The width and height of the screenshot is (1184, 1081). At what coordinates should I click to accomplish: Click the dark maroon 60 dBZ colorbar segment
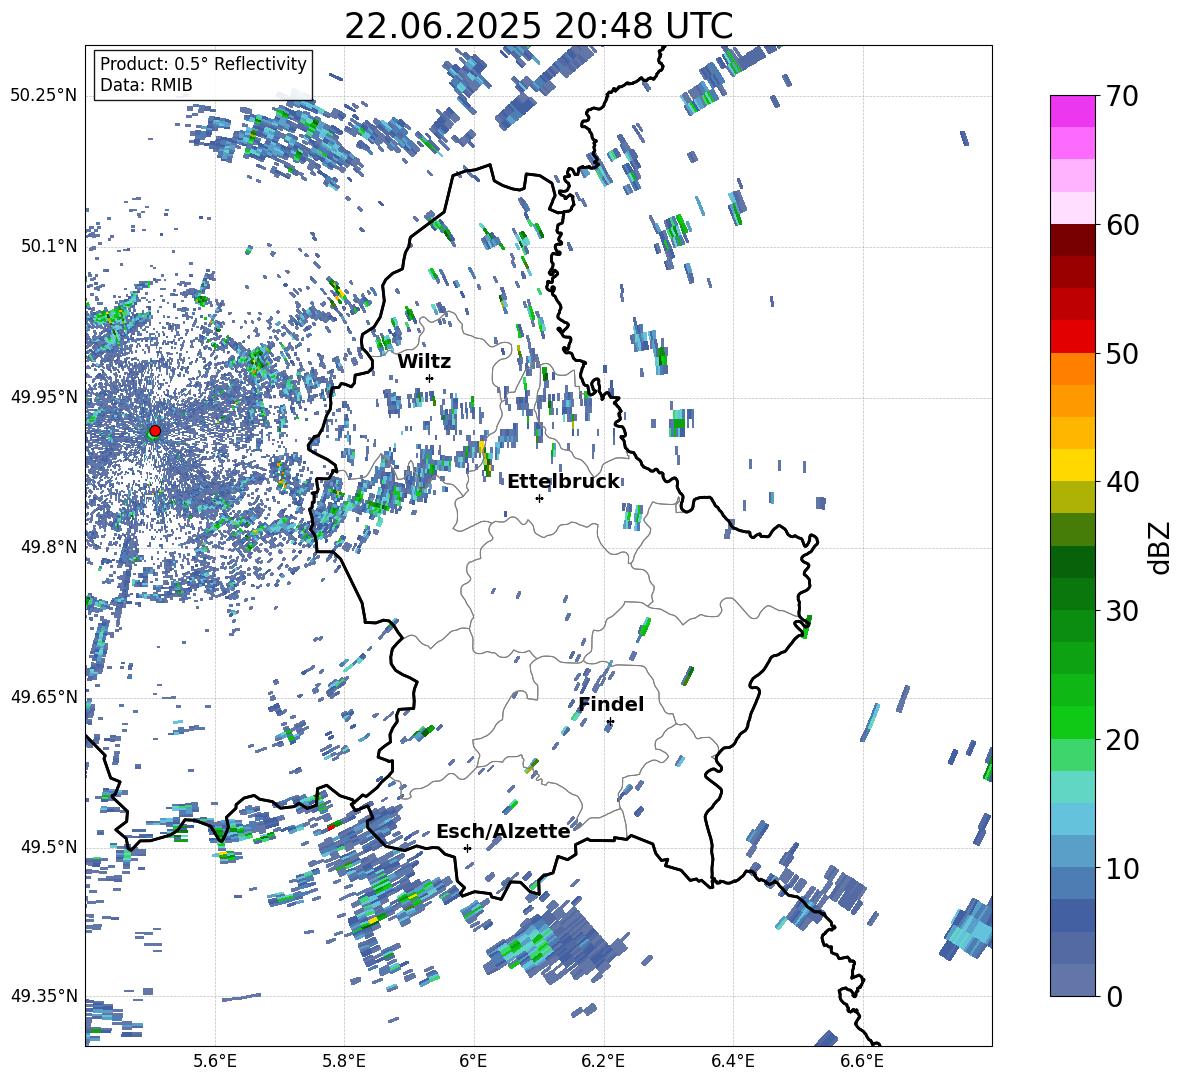pos(1072,240)
